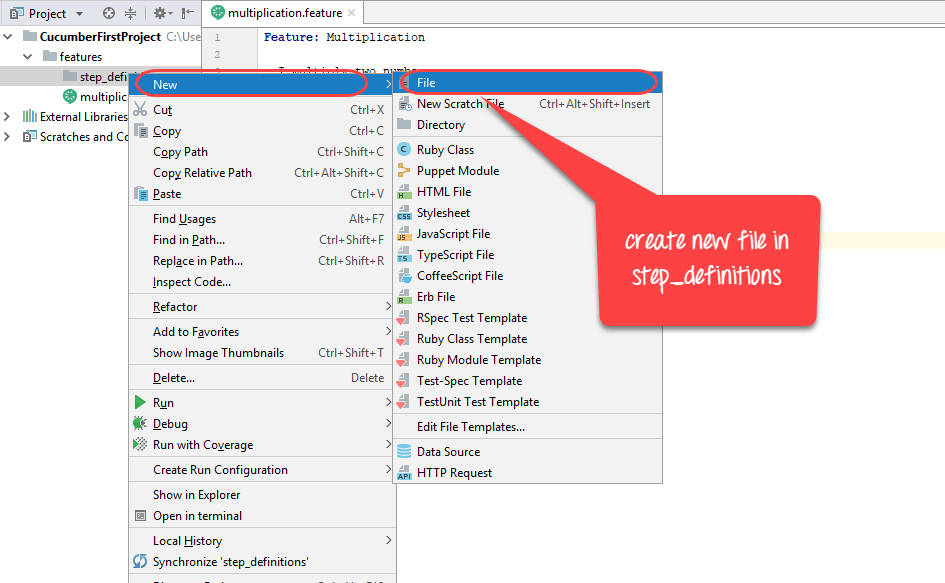This screenshot has height=583, width=945.
Task: Click the collapse all icon in Project panel
Action: (x=131, y=13)
